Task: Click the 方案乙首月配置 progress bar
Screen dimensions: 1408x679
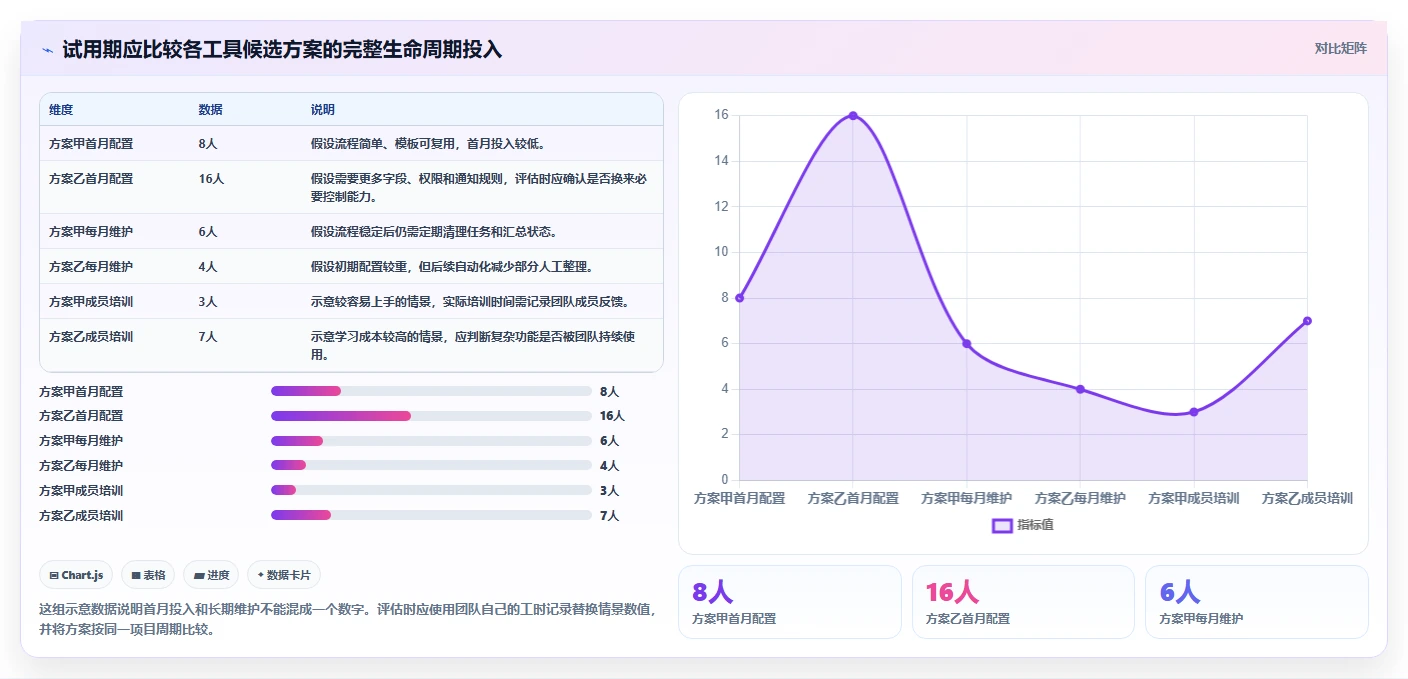Action: click(431, 416)
